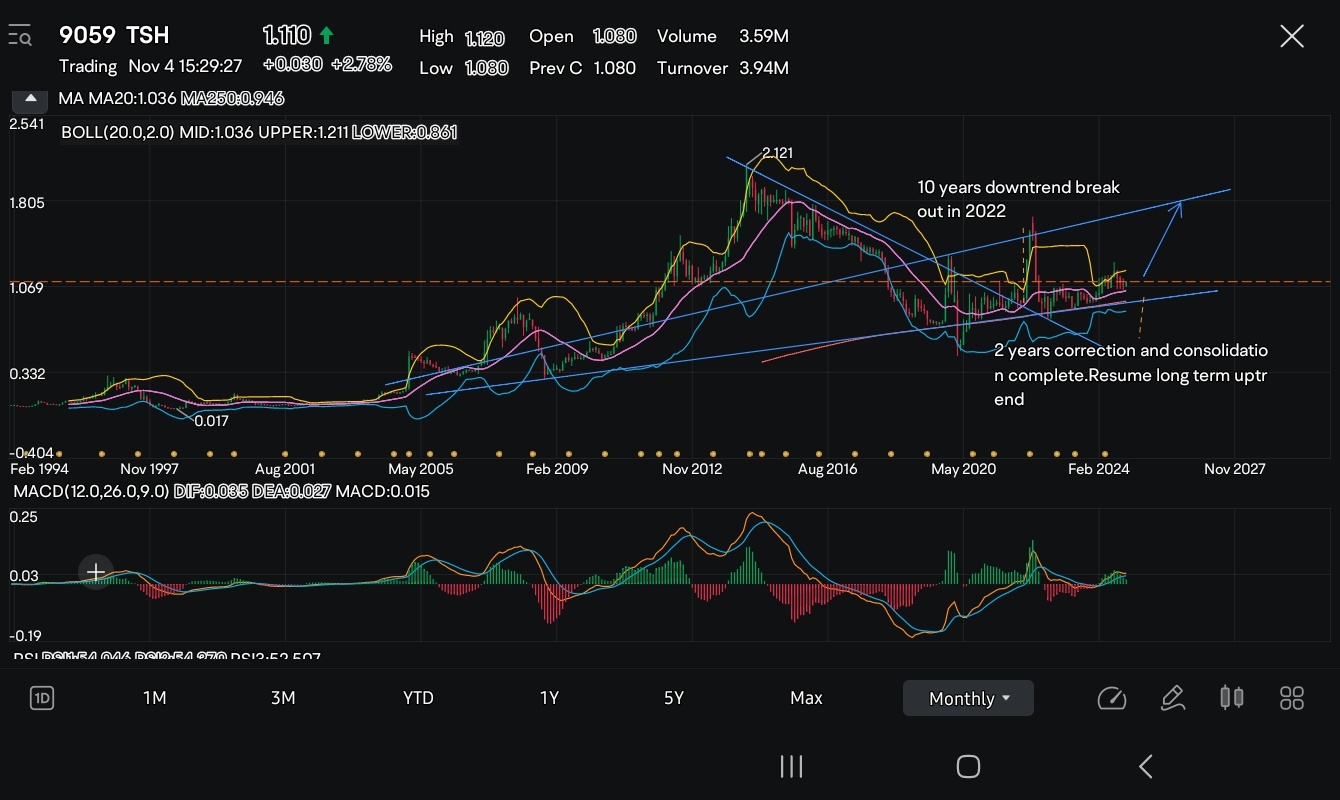Screen dimensions: 1340x800
Task: Open the stock search menu icon
Action: pyautogui.click(x=20, y=36)
